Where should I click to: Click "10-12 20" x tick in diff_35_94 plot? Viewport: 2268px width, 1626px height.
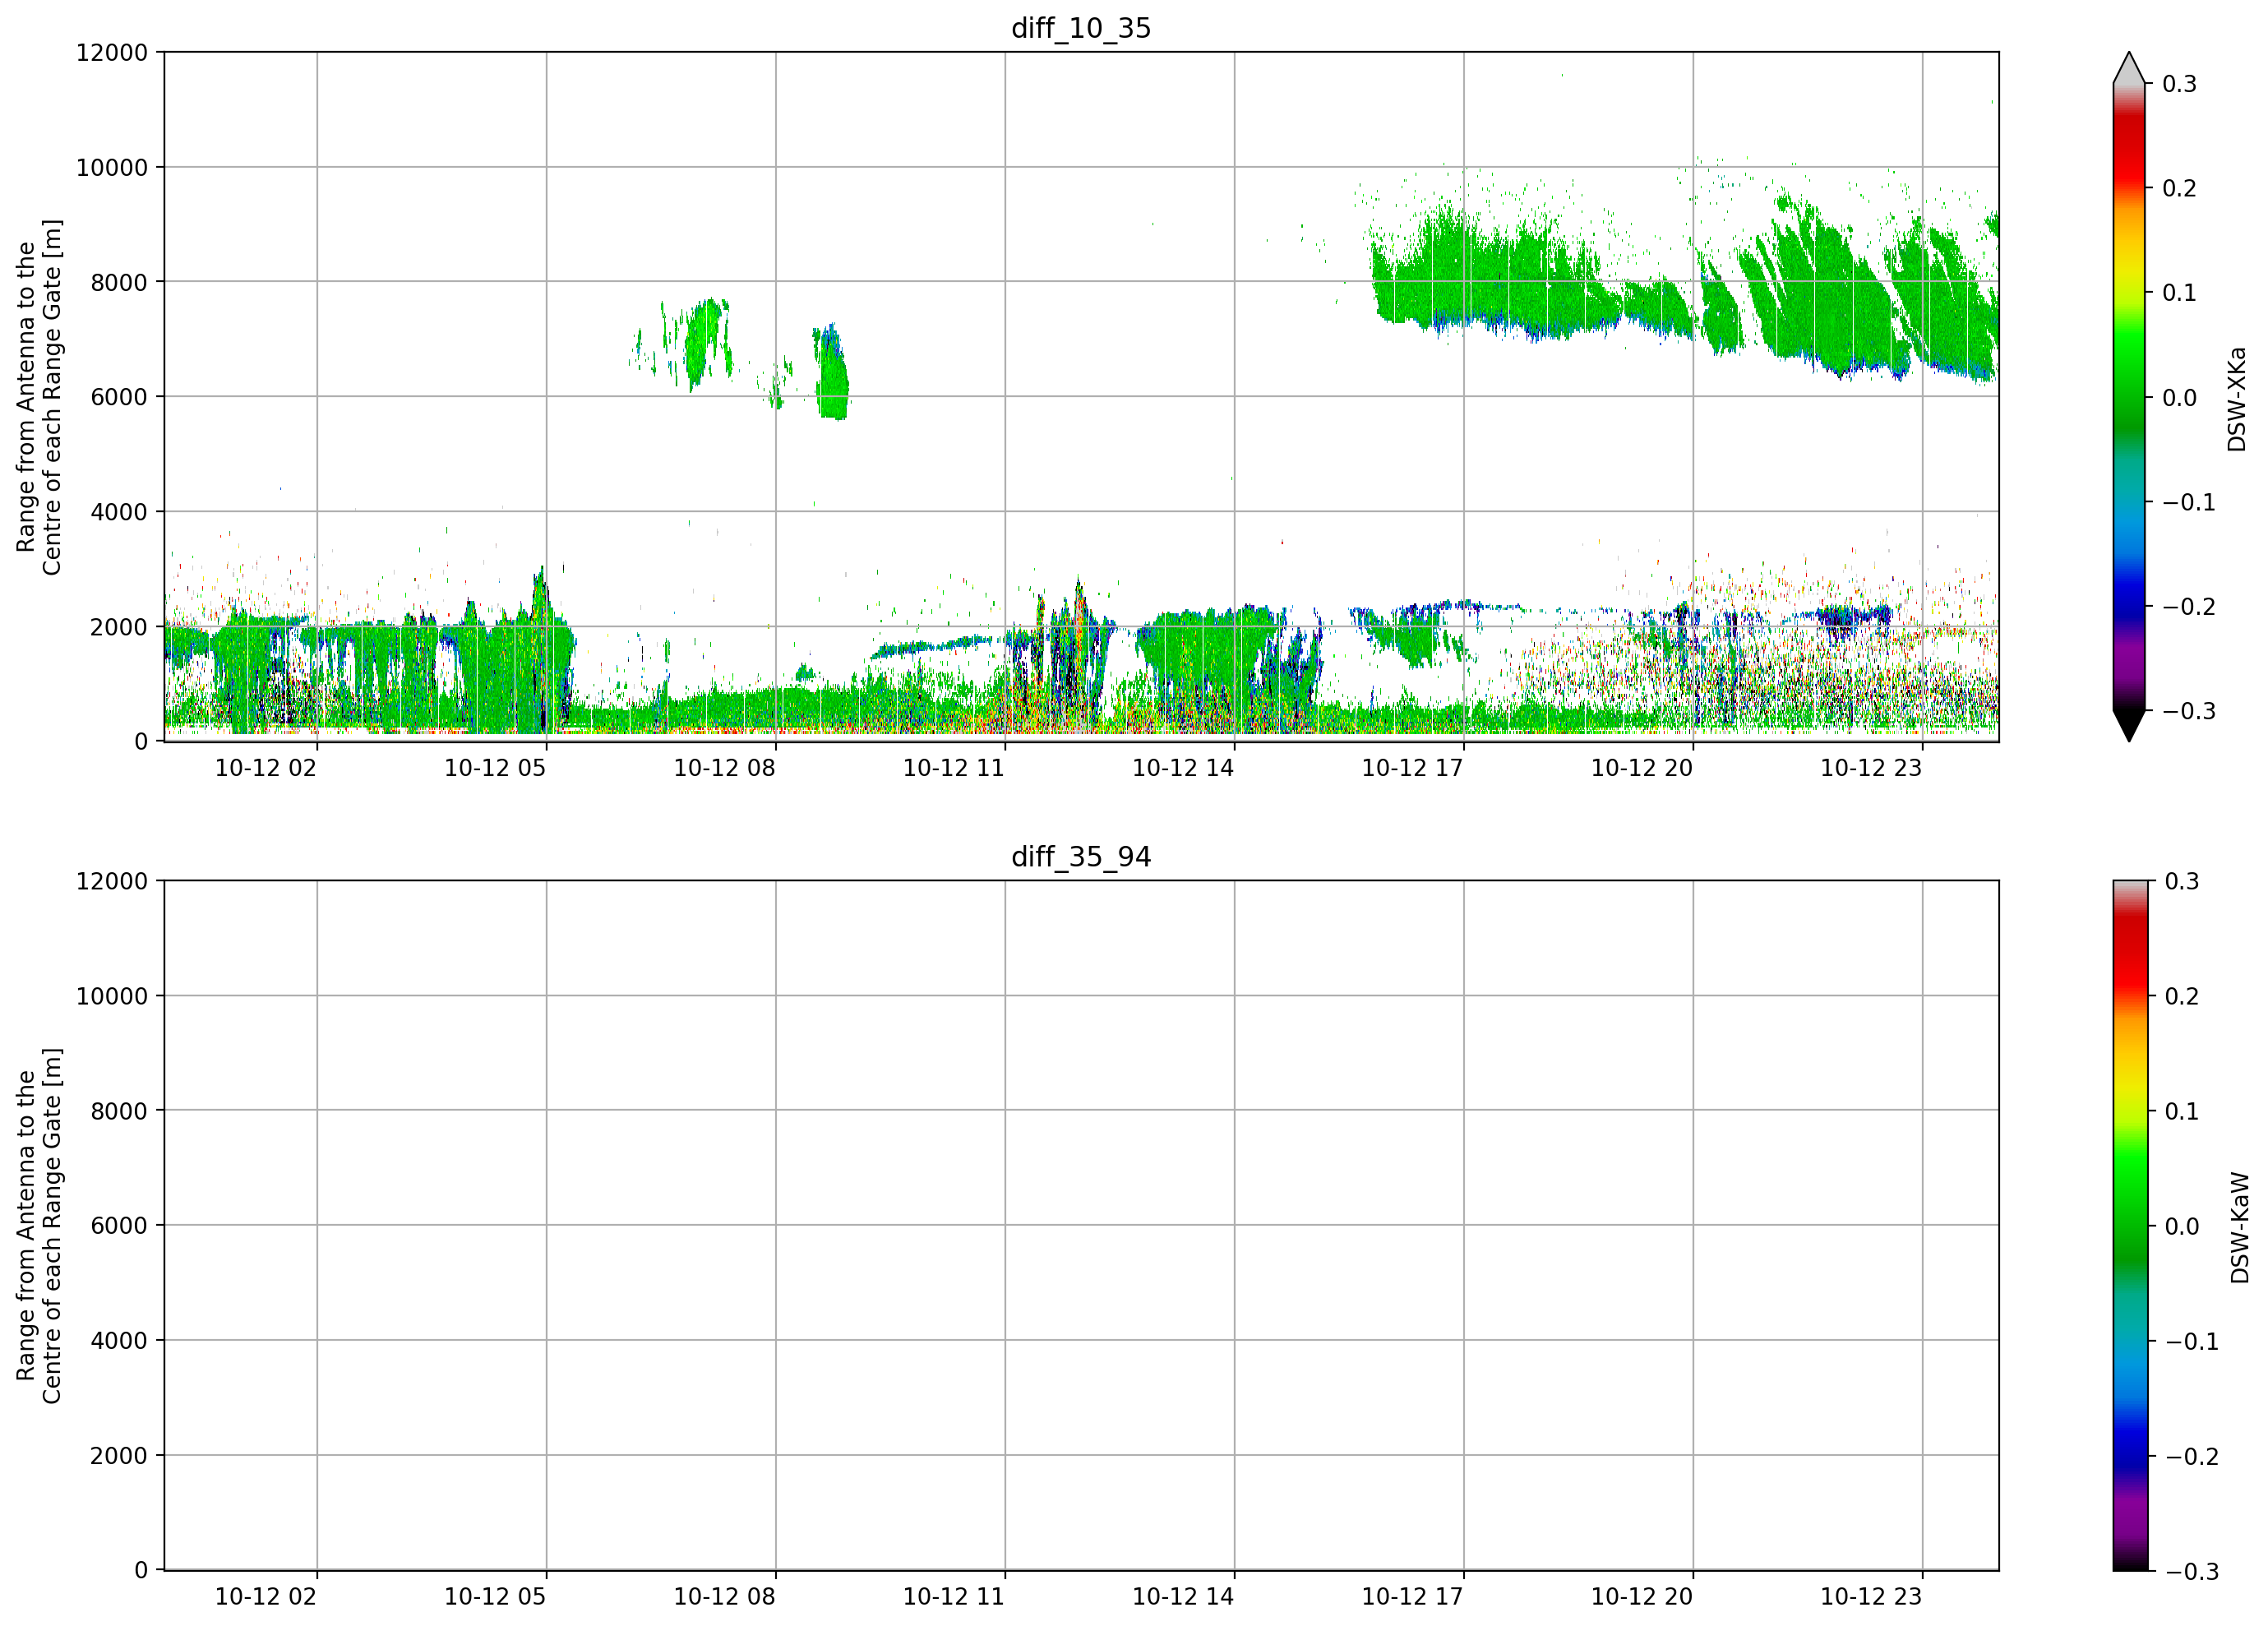[1642, 1597]
